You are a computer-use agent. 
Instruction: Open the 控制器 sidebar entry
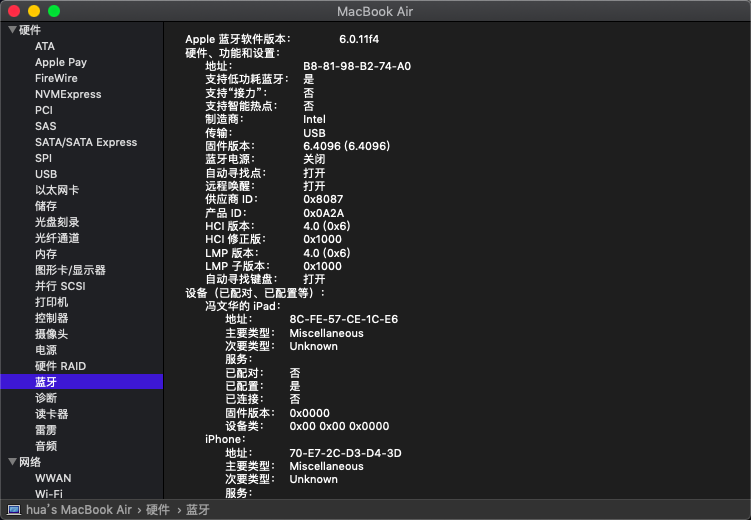click(x=51, y=318)
